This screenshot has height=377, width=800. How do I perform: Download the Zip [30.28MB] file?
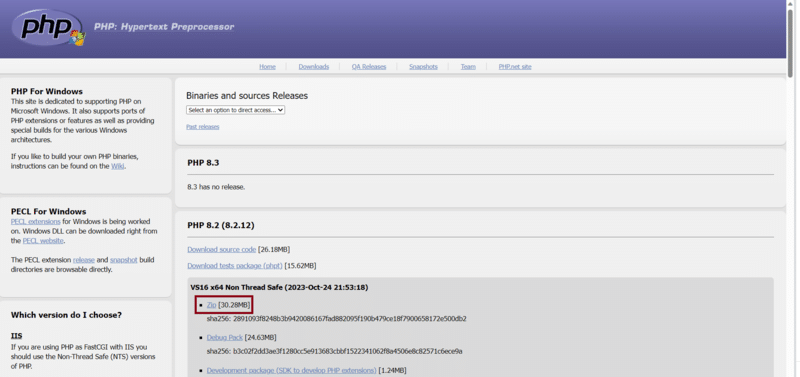pos(211,305)
